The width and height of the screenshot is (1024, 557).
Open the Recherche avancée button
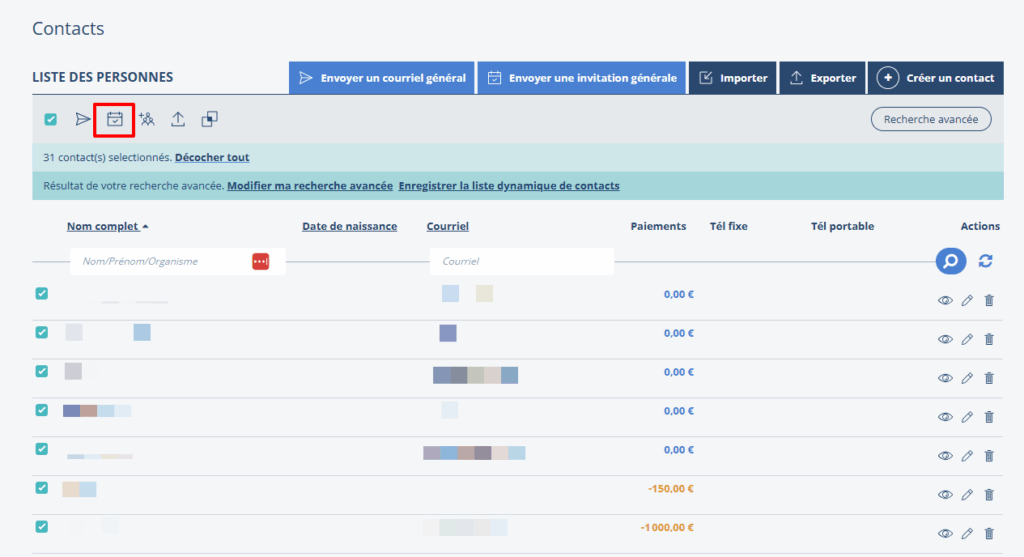pyautogui.click(x=931, y=119)
